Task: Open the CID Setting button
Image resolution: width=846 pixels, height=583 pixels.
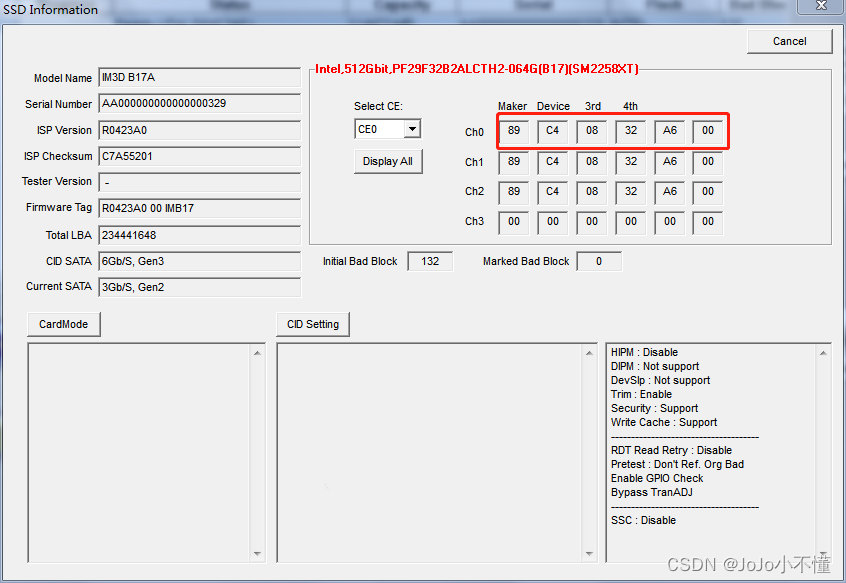Action: click(313, 324)
